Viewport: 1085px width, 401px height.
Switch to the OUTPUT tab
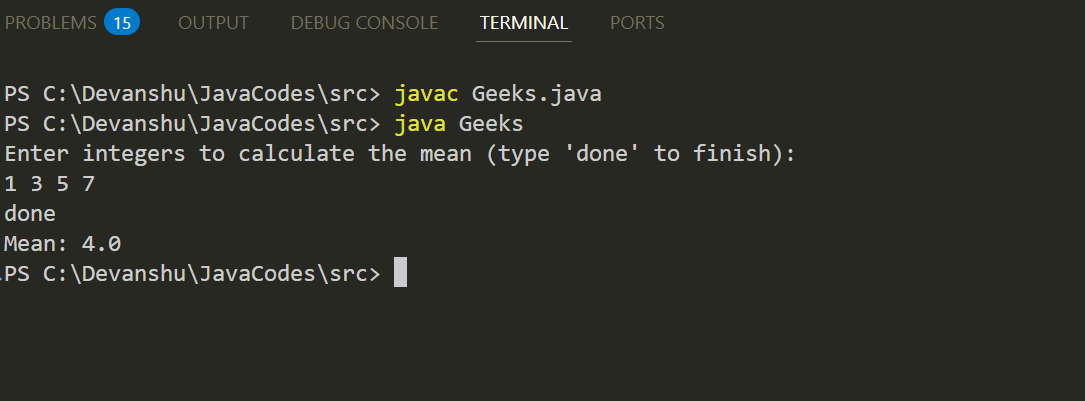coord(213,23)
